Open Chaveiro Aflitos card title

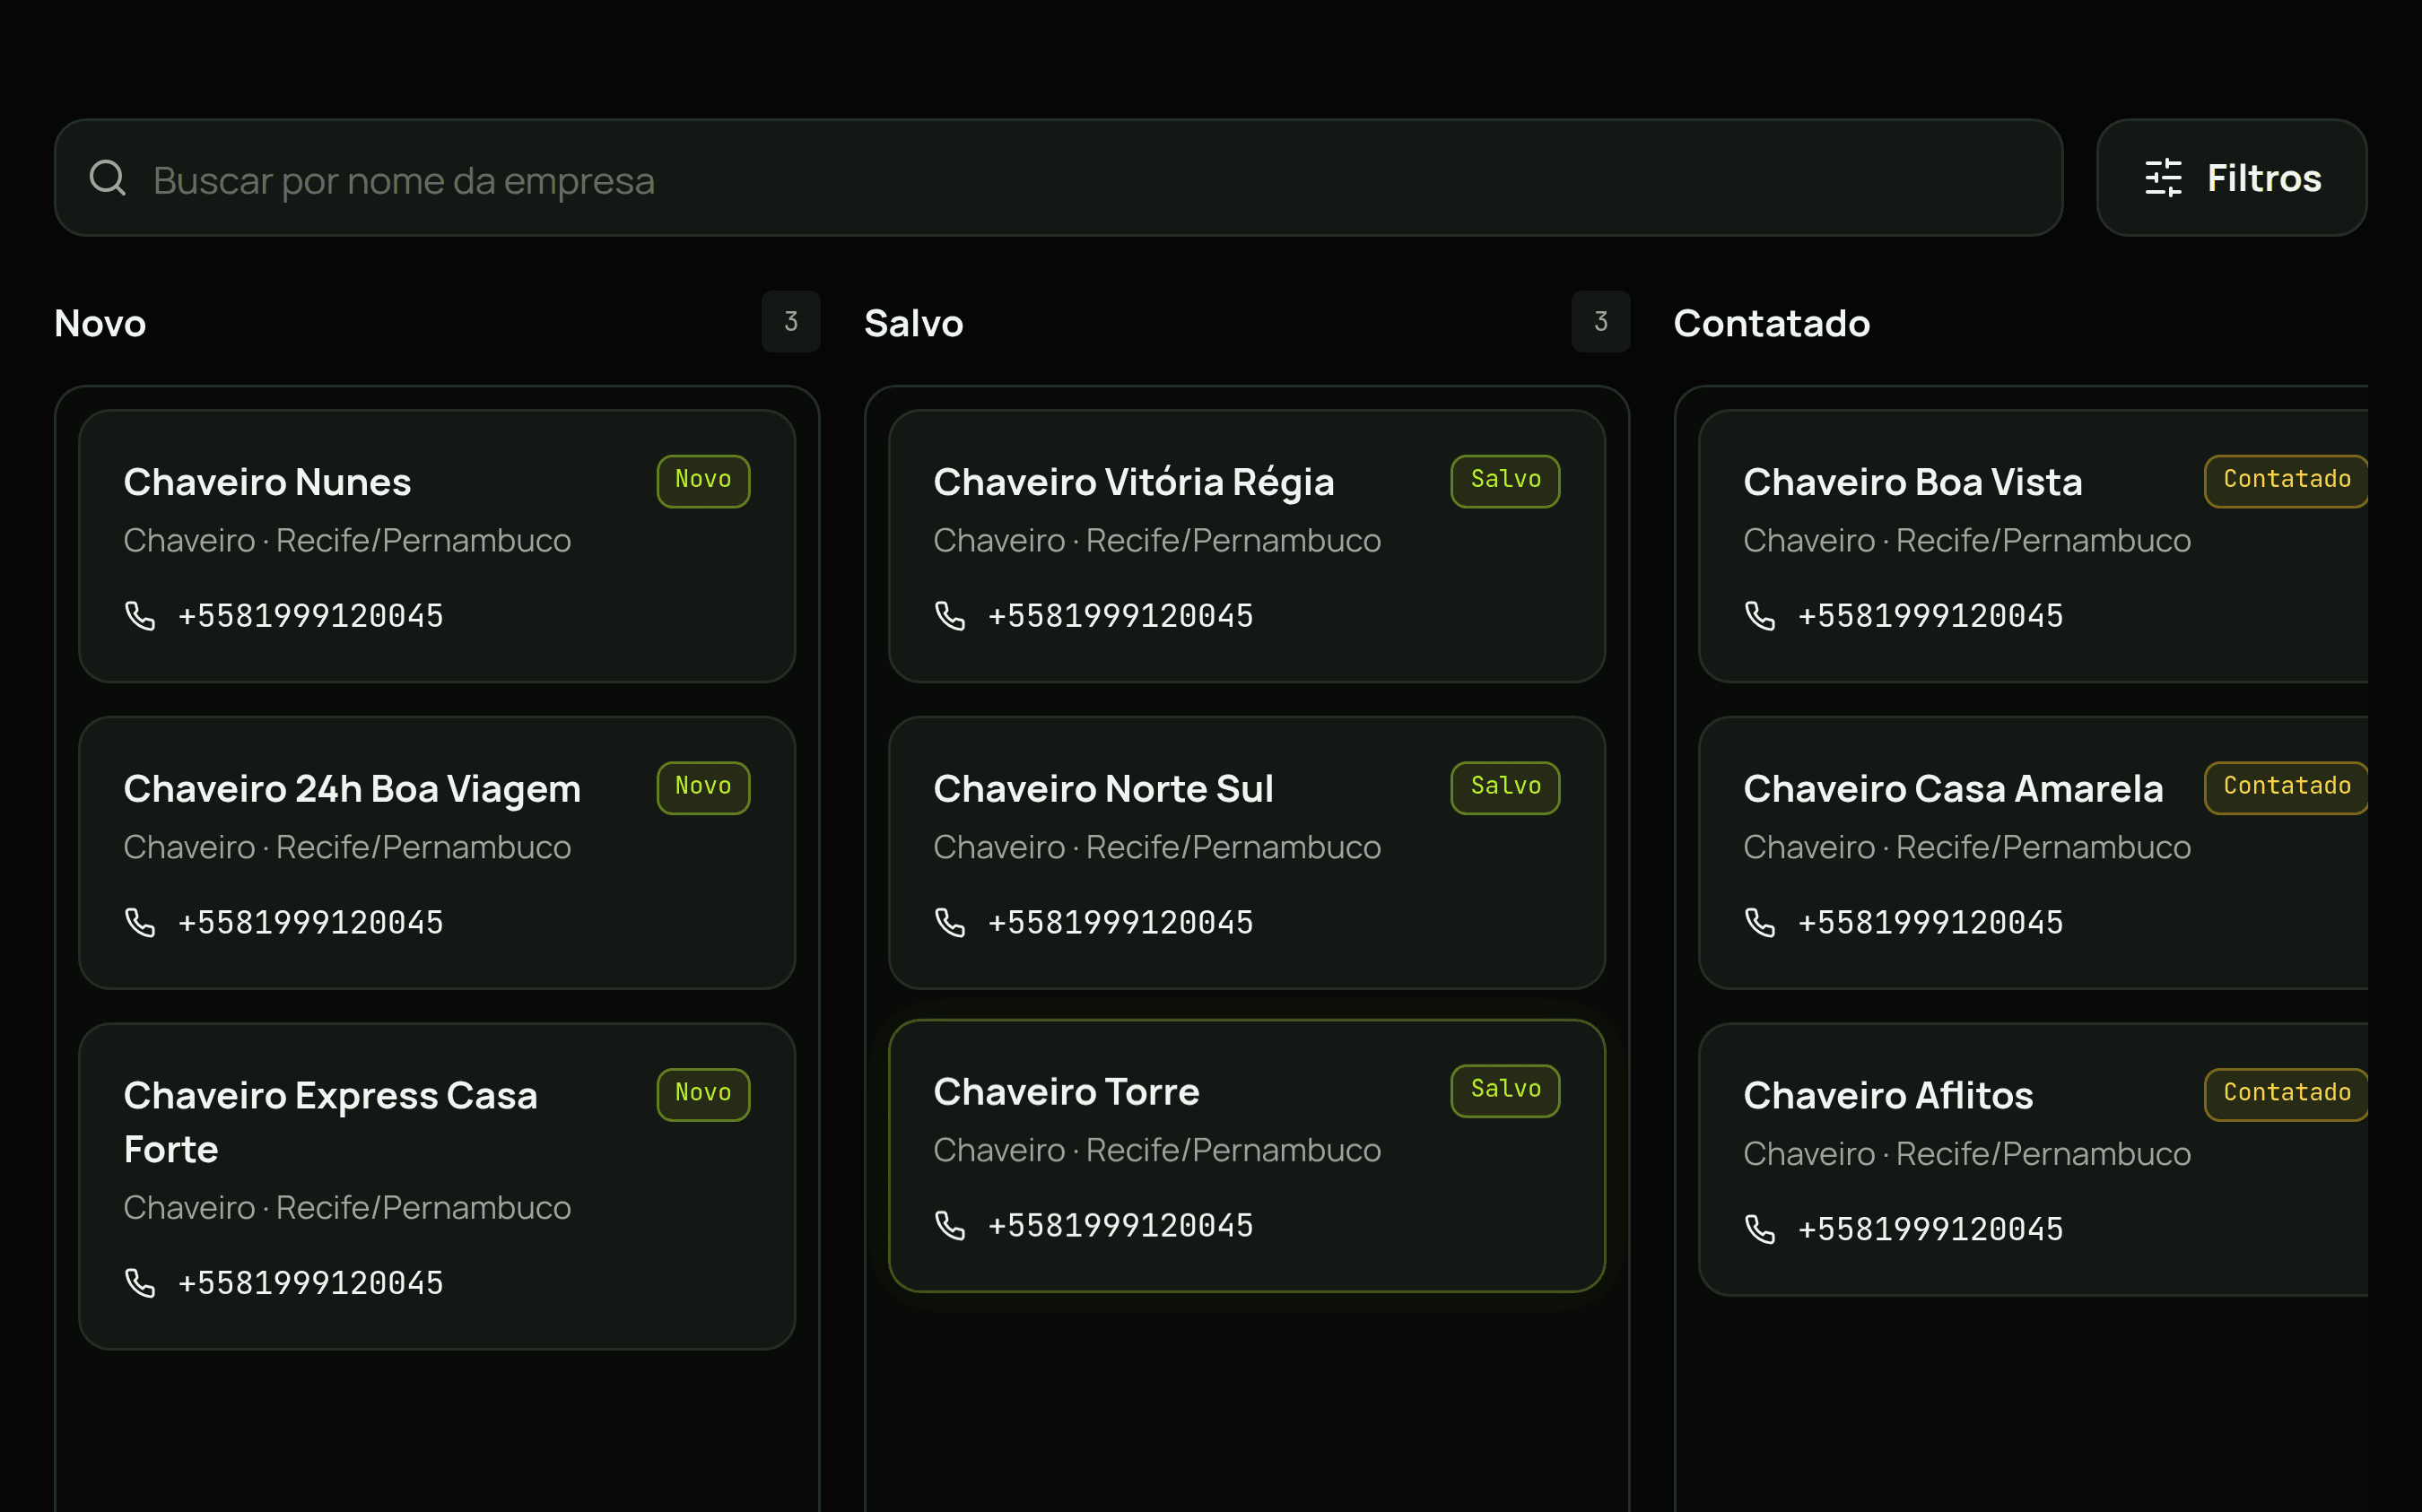(x=1888, y=1096)
